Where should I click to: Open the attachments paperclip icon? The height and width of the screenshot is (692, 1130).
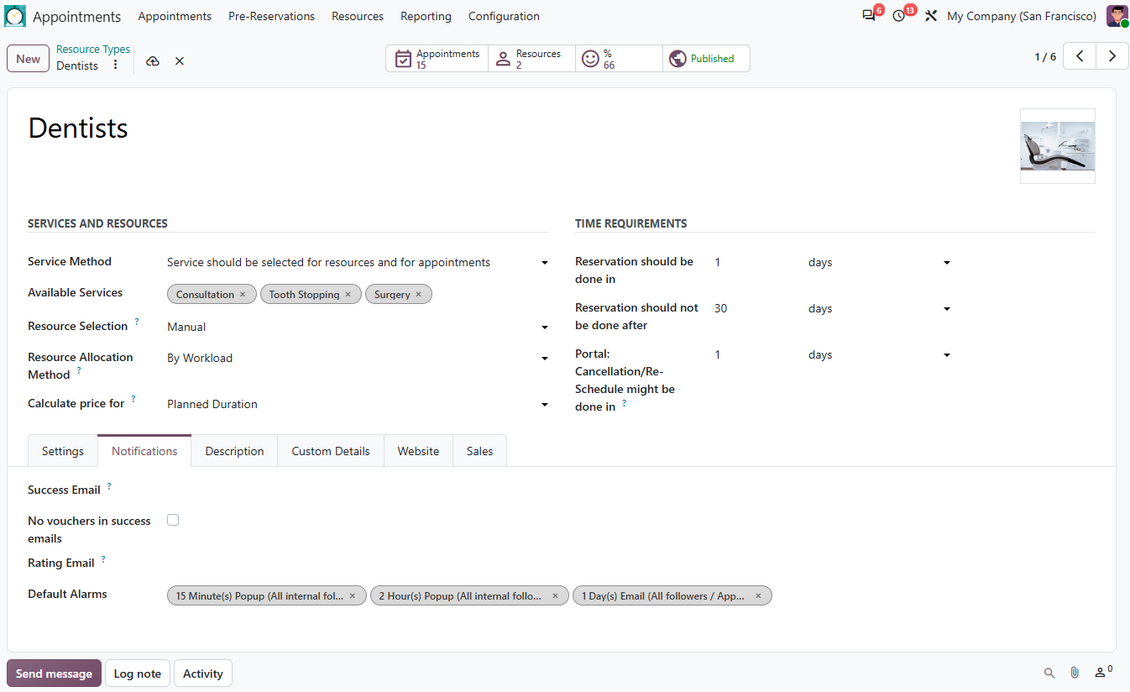tap(1074, 673)
